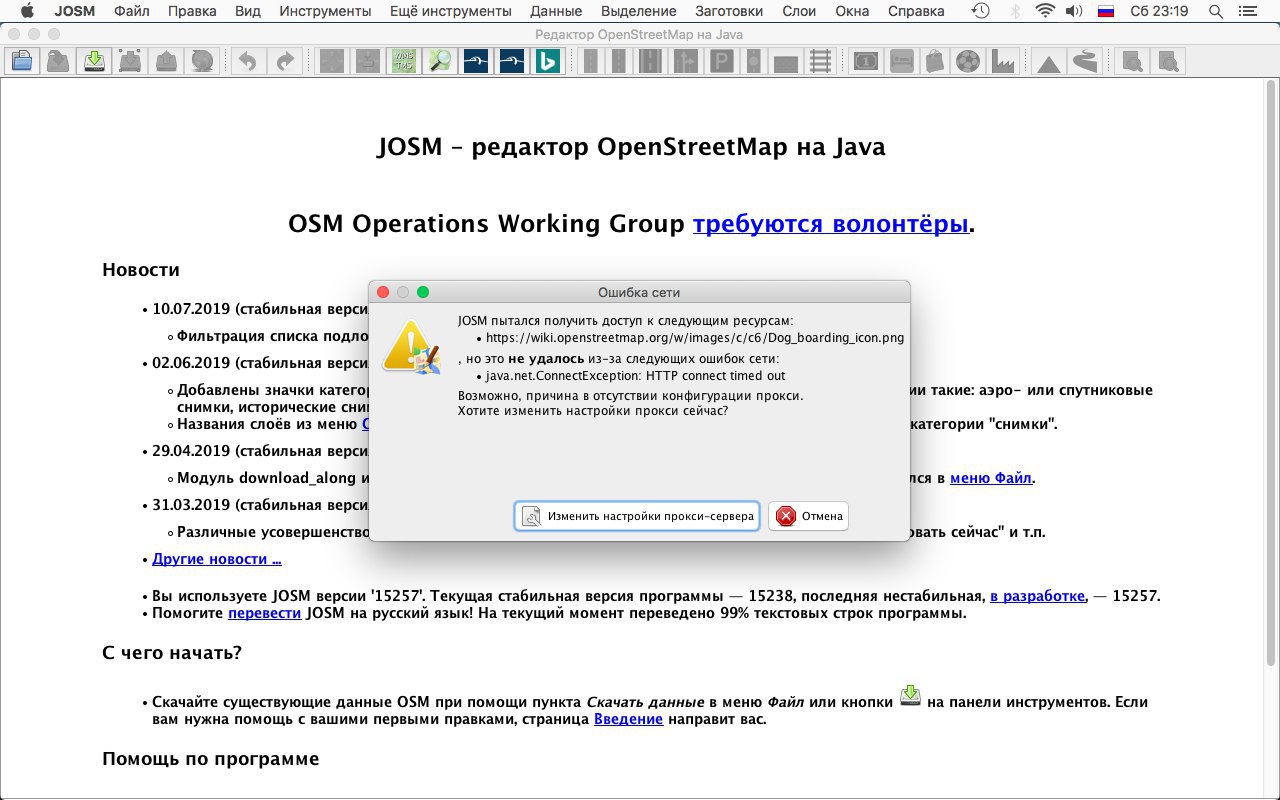Open the Слои menu

point(799,11)
